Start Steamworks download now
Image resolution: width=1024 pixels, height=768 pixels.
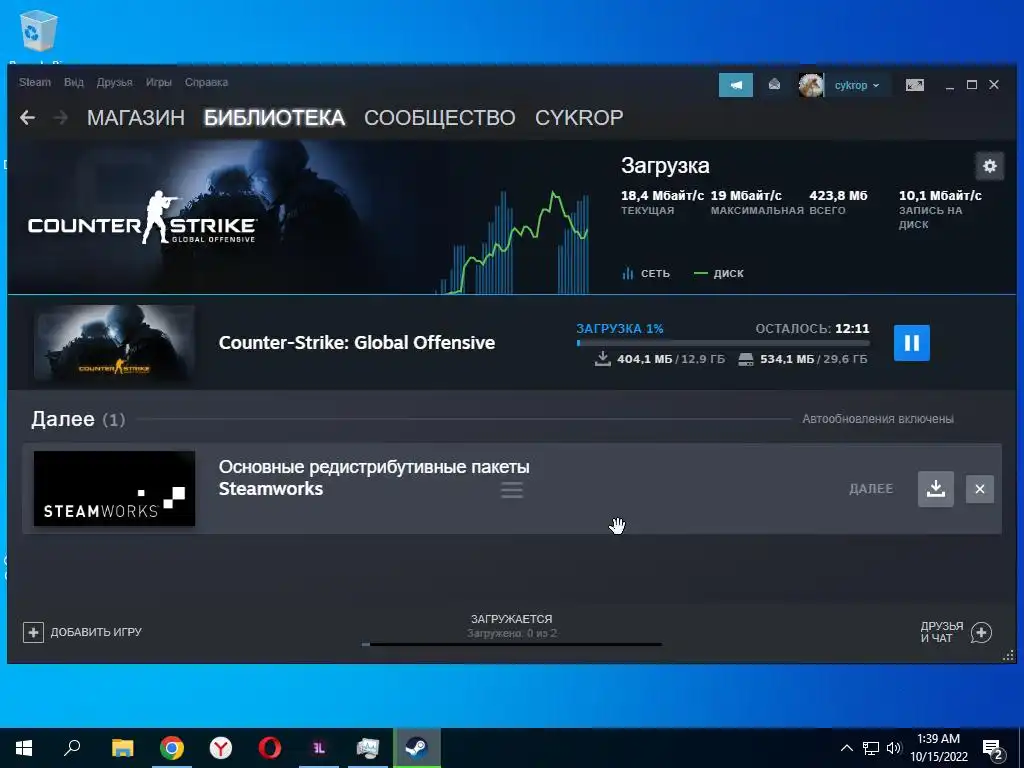point(936,489)
